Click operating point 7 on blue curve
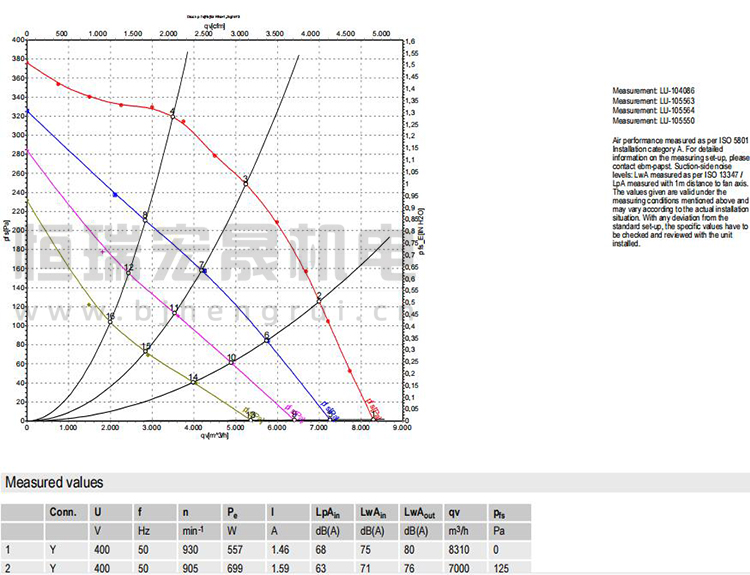 pyautogui.click(x=203, y=271)
